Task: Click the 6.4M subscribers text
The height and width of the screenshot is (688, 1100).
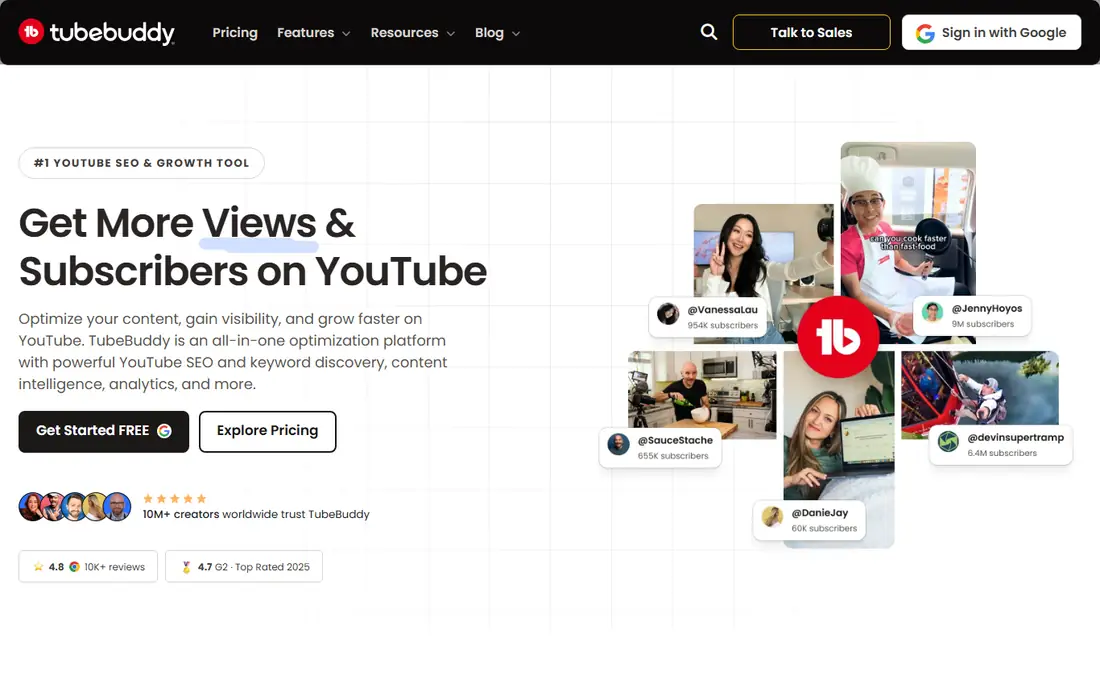Action: 1002,453
